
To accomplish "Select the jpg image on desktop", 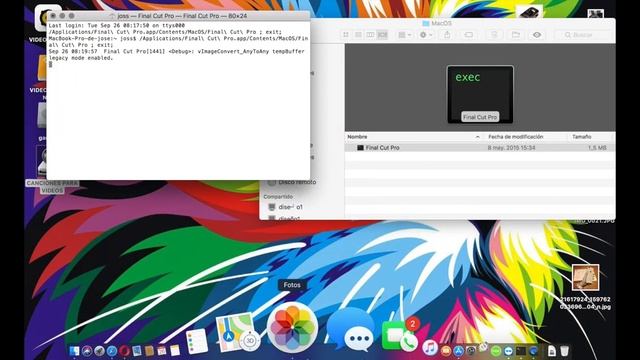I will pyautogui.click(x=585, y=277).
